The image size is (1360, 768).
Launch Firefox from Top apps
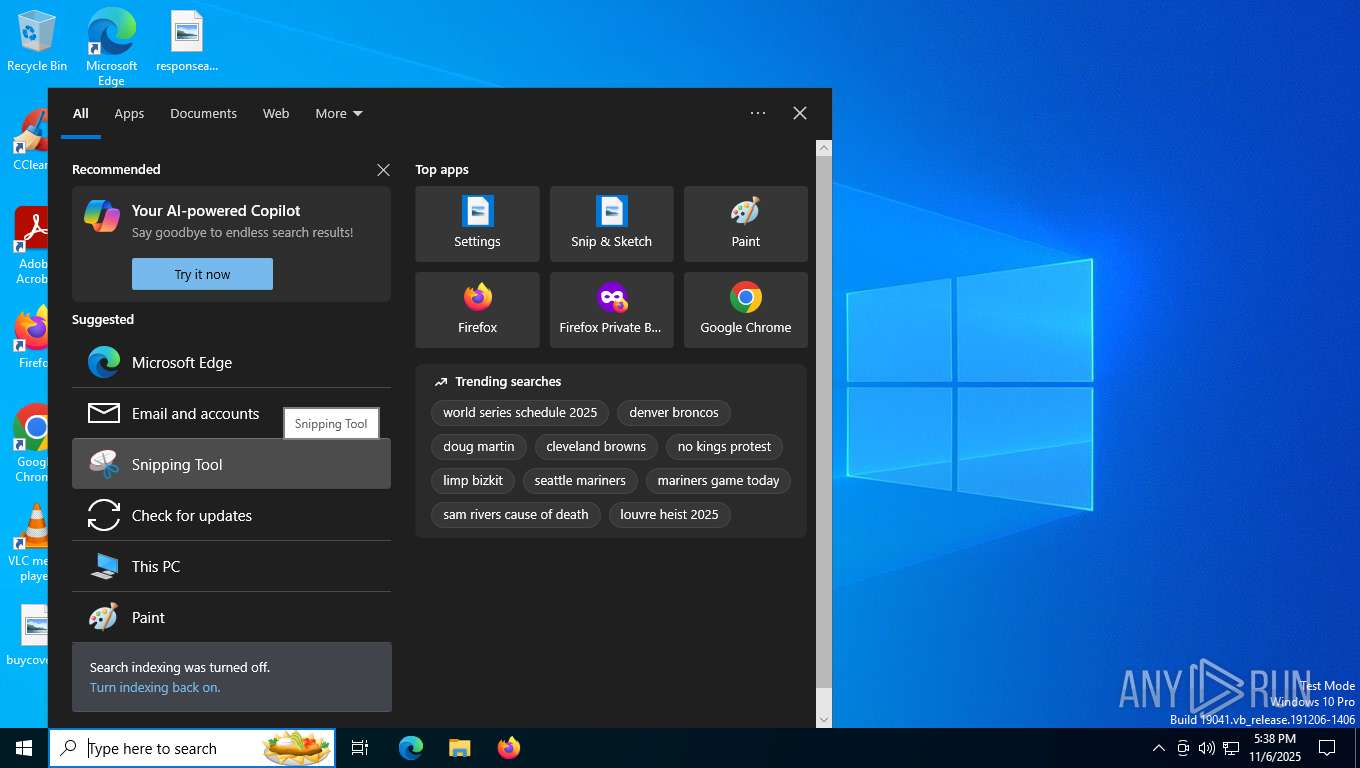point(477,310)
